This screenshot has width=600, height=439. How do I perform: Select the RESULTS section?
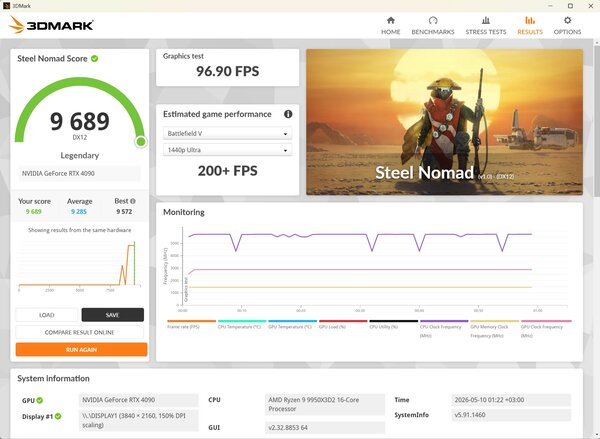(x=530, y=26)
